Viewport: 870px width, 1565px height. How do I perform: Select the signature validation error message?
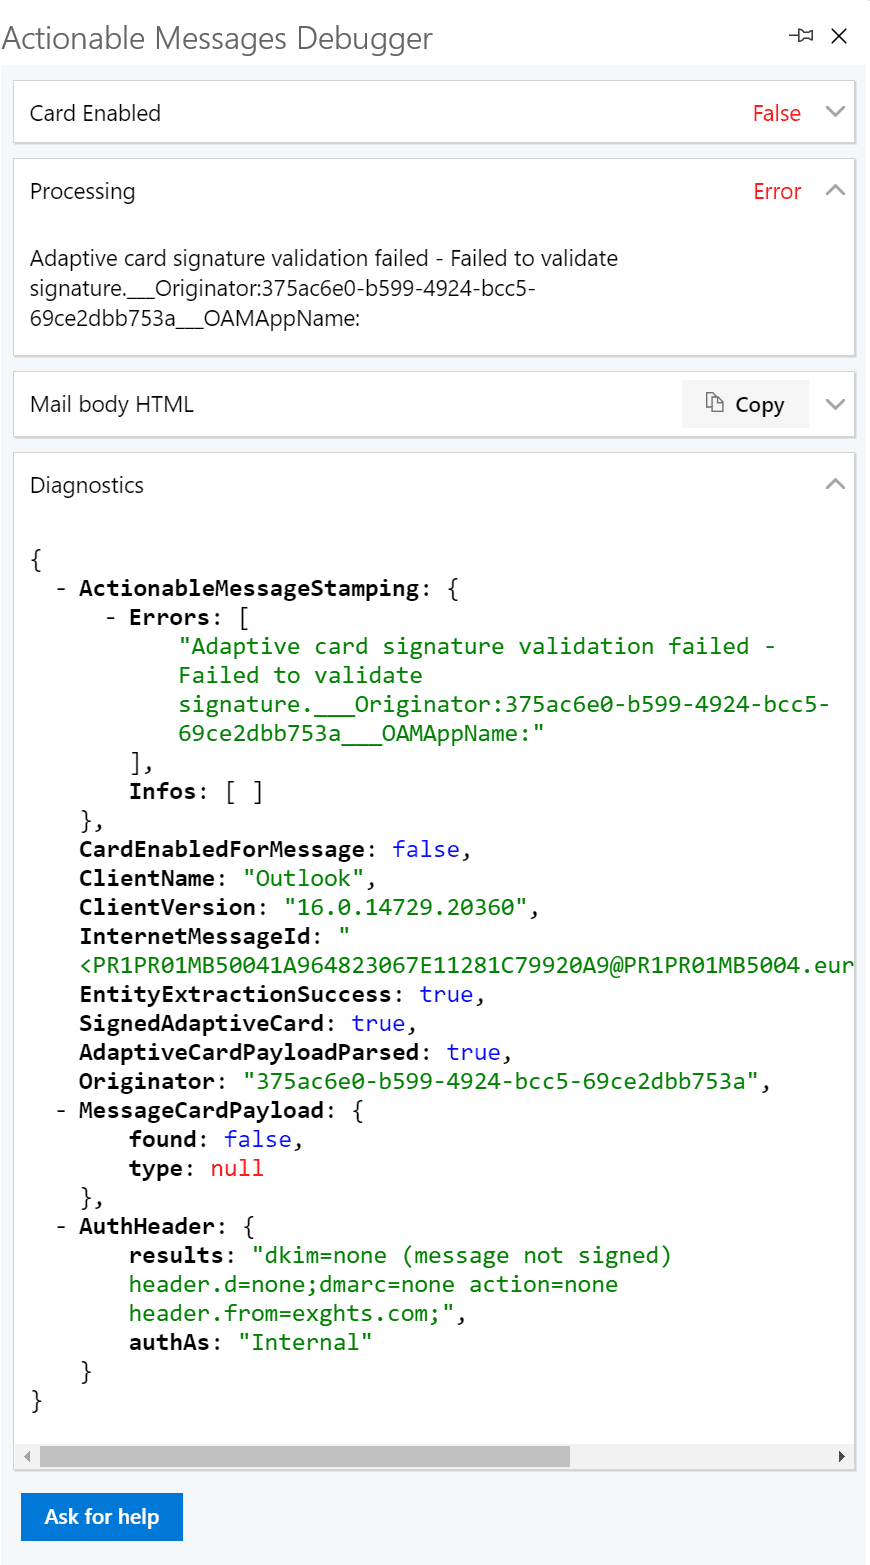(320, 290)
